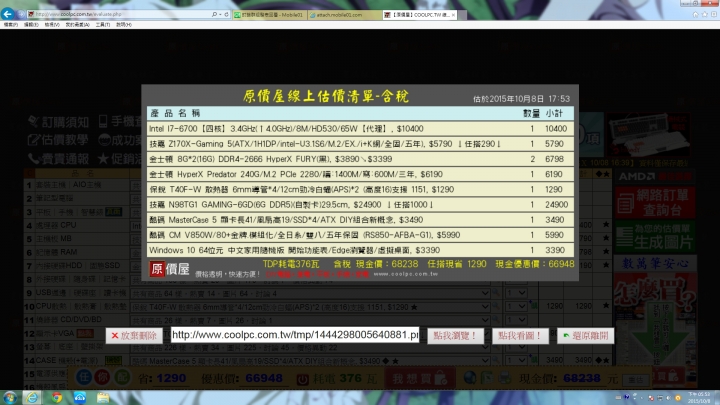Open quantity dropdown in CASE row
The width and height of the screenshot is (720, 405).
516,361
